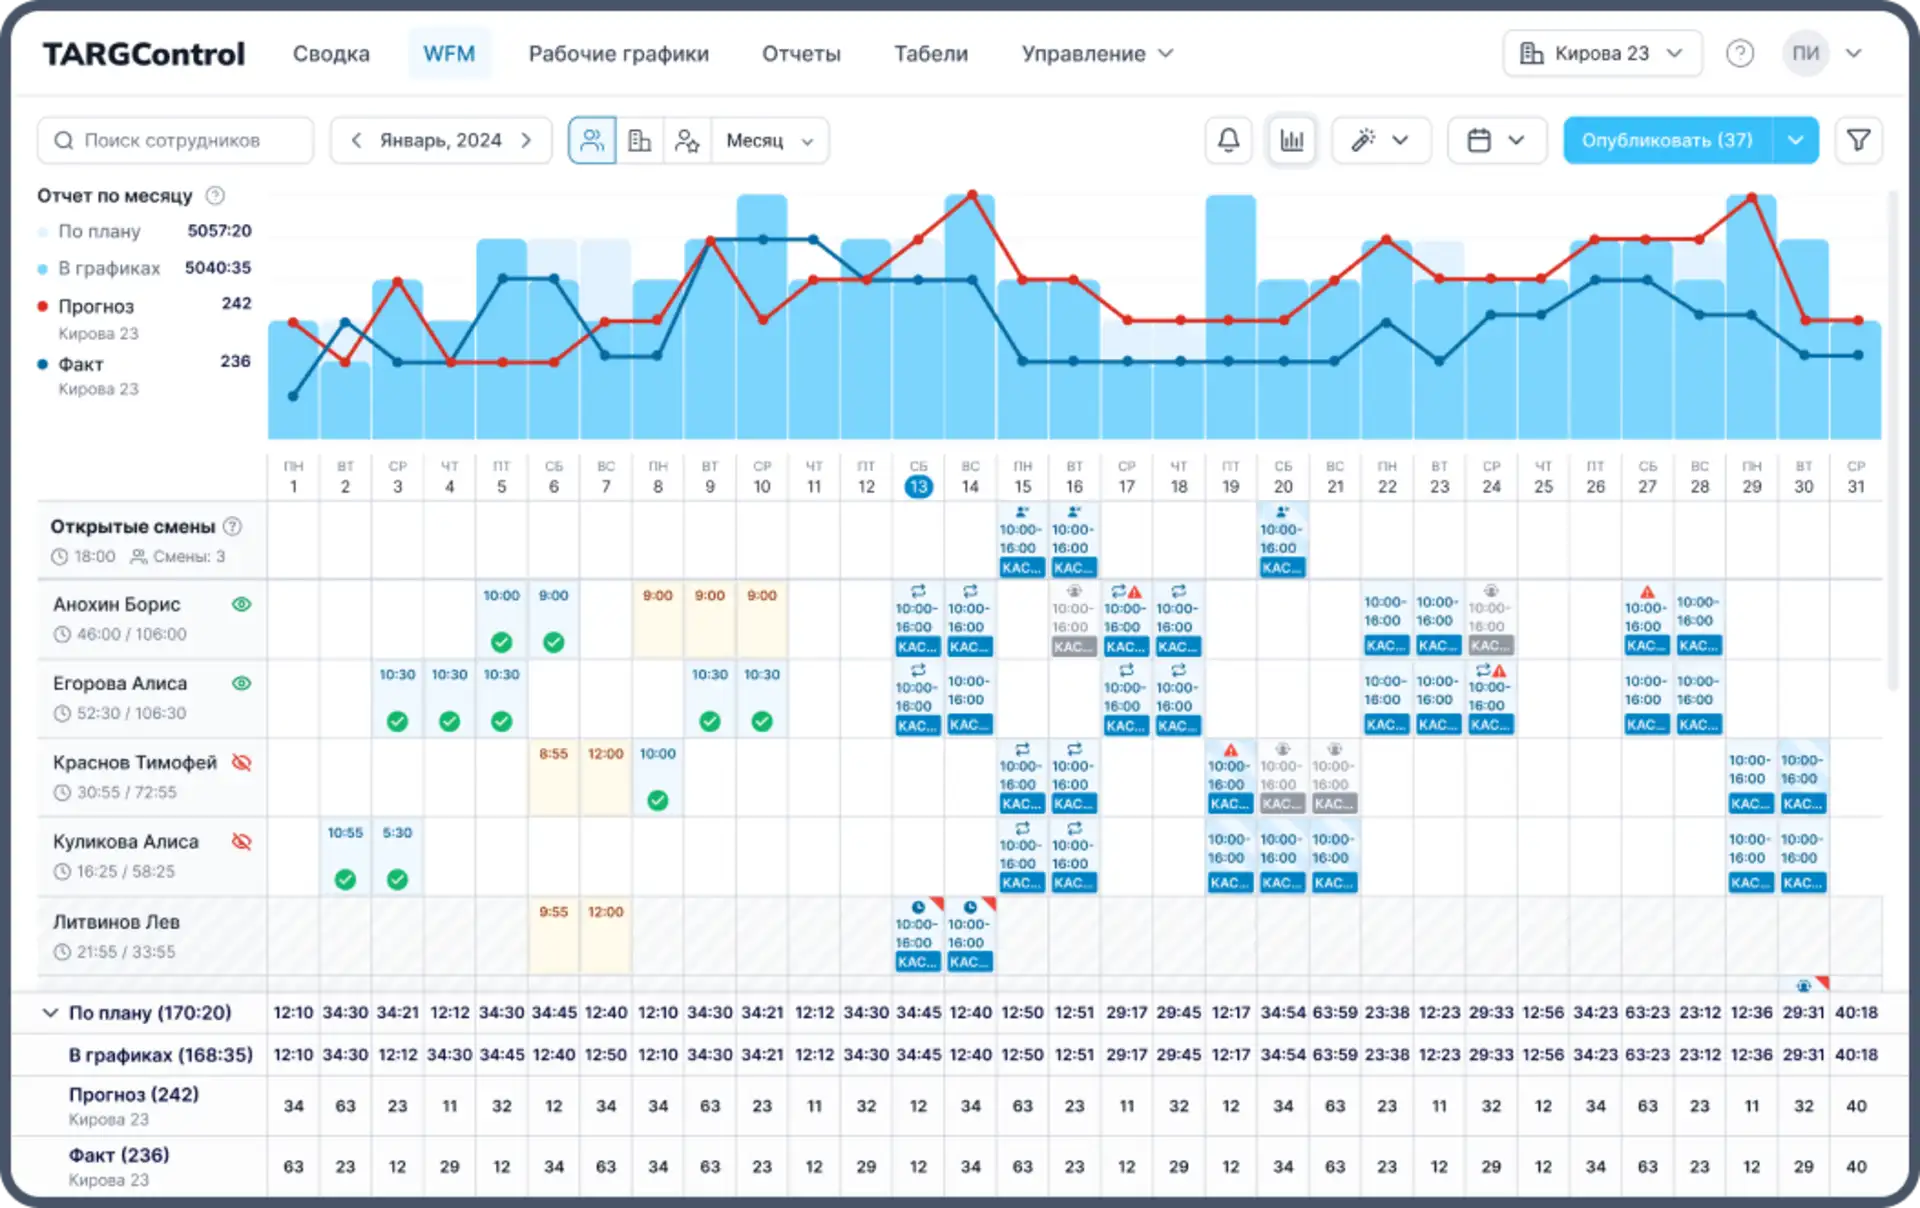Screen dimensions: 1920x1208
Task: Select the employees view icon
Action: point(592,140)
